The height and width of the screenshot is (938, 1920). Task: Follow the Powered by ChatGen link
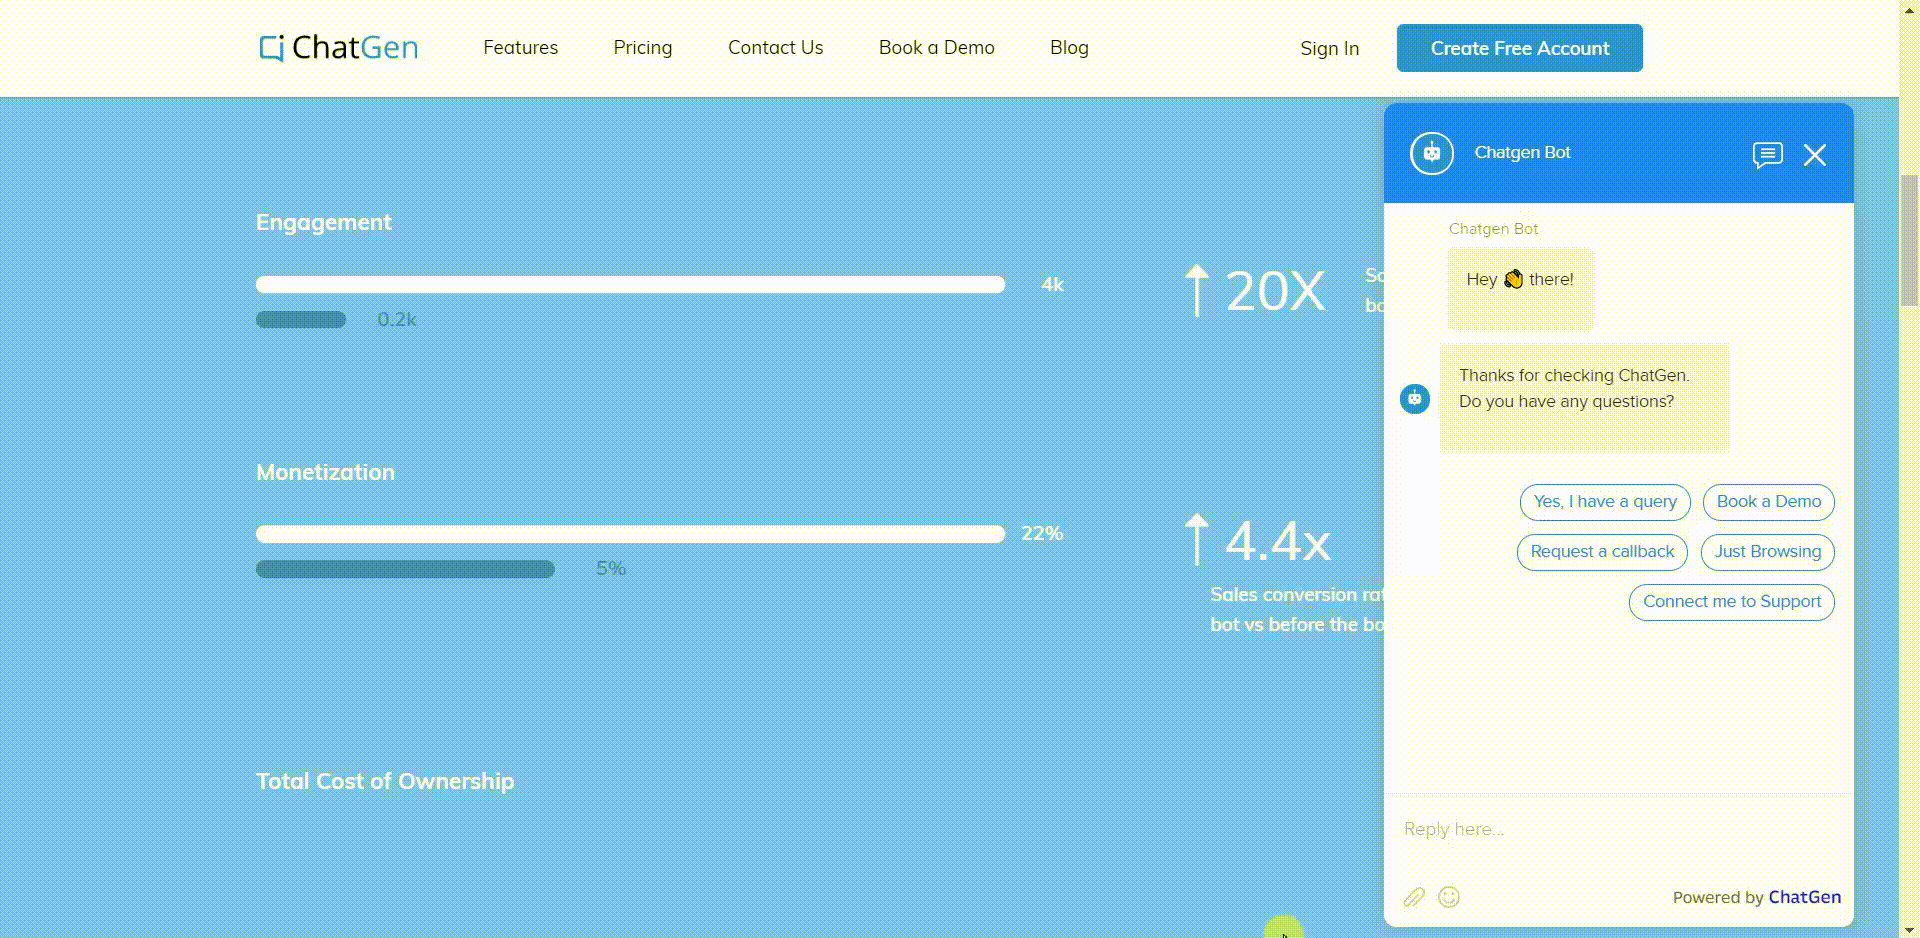pos(1756,897)
